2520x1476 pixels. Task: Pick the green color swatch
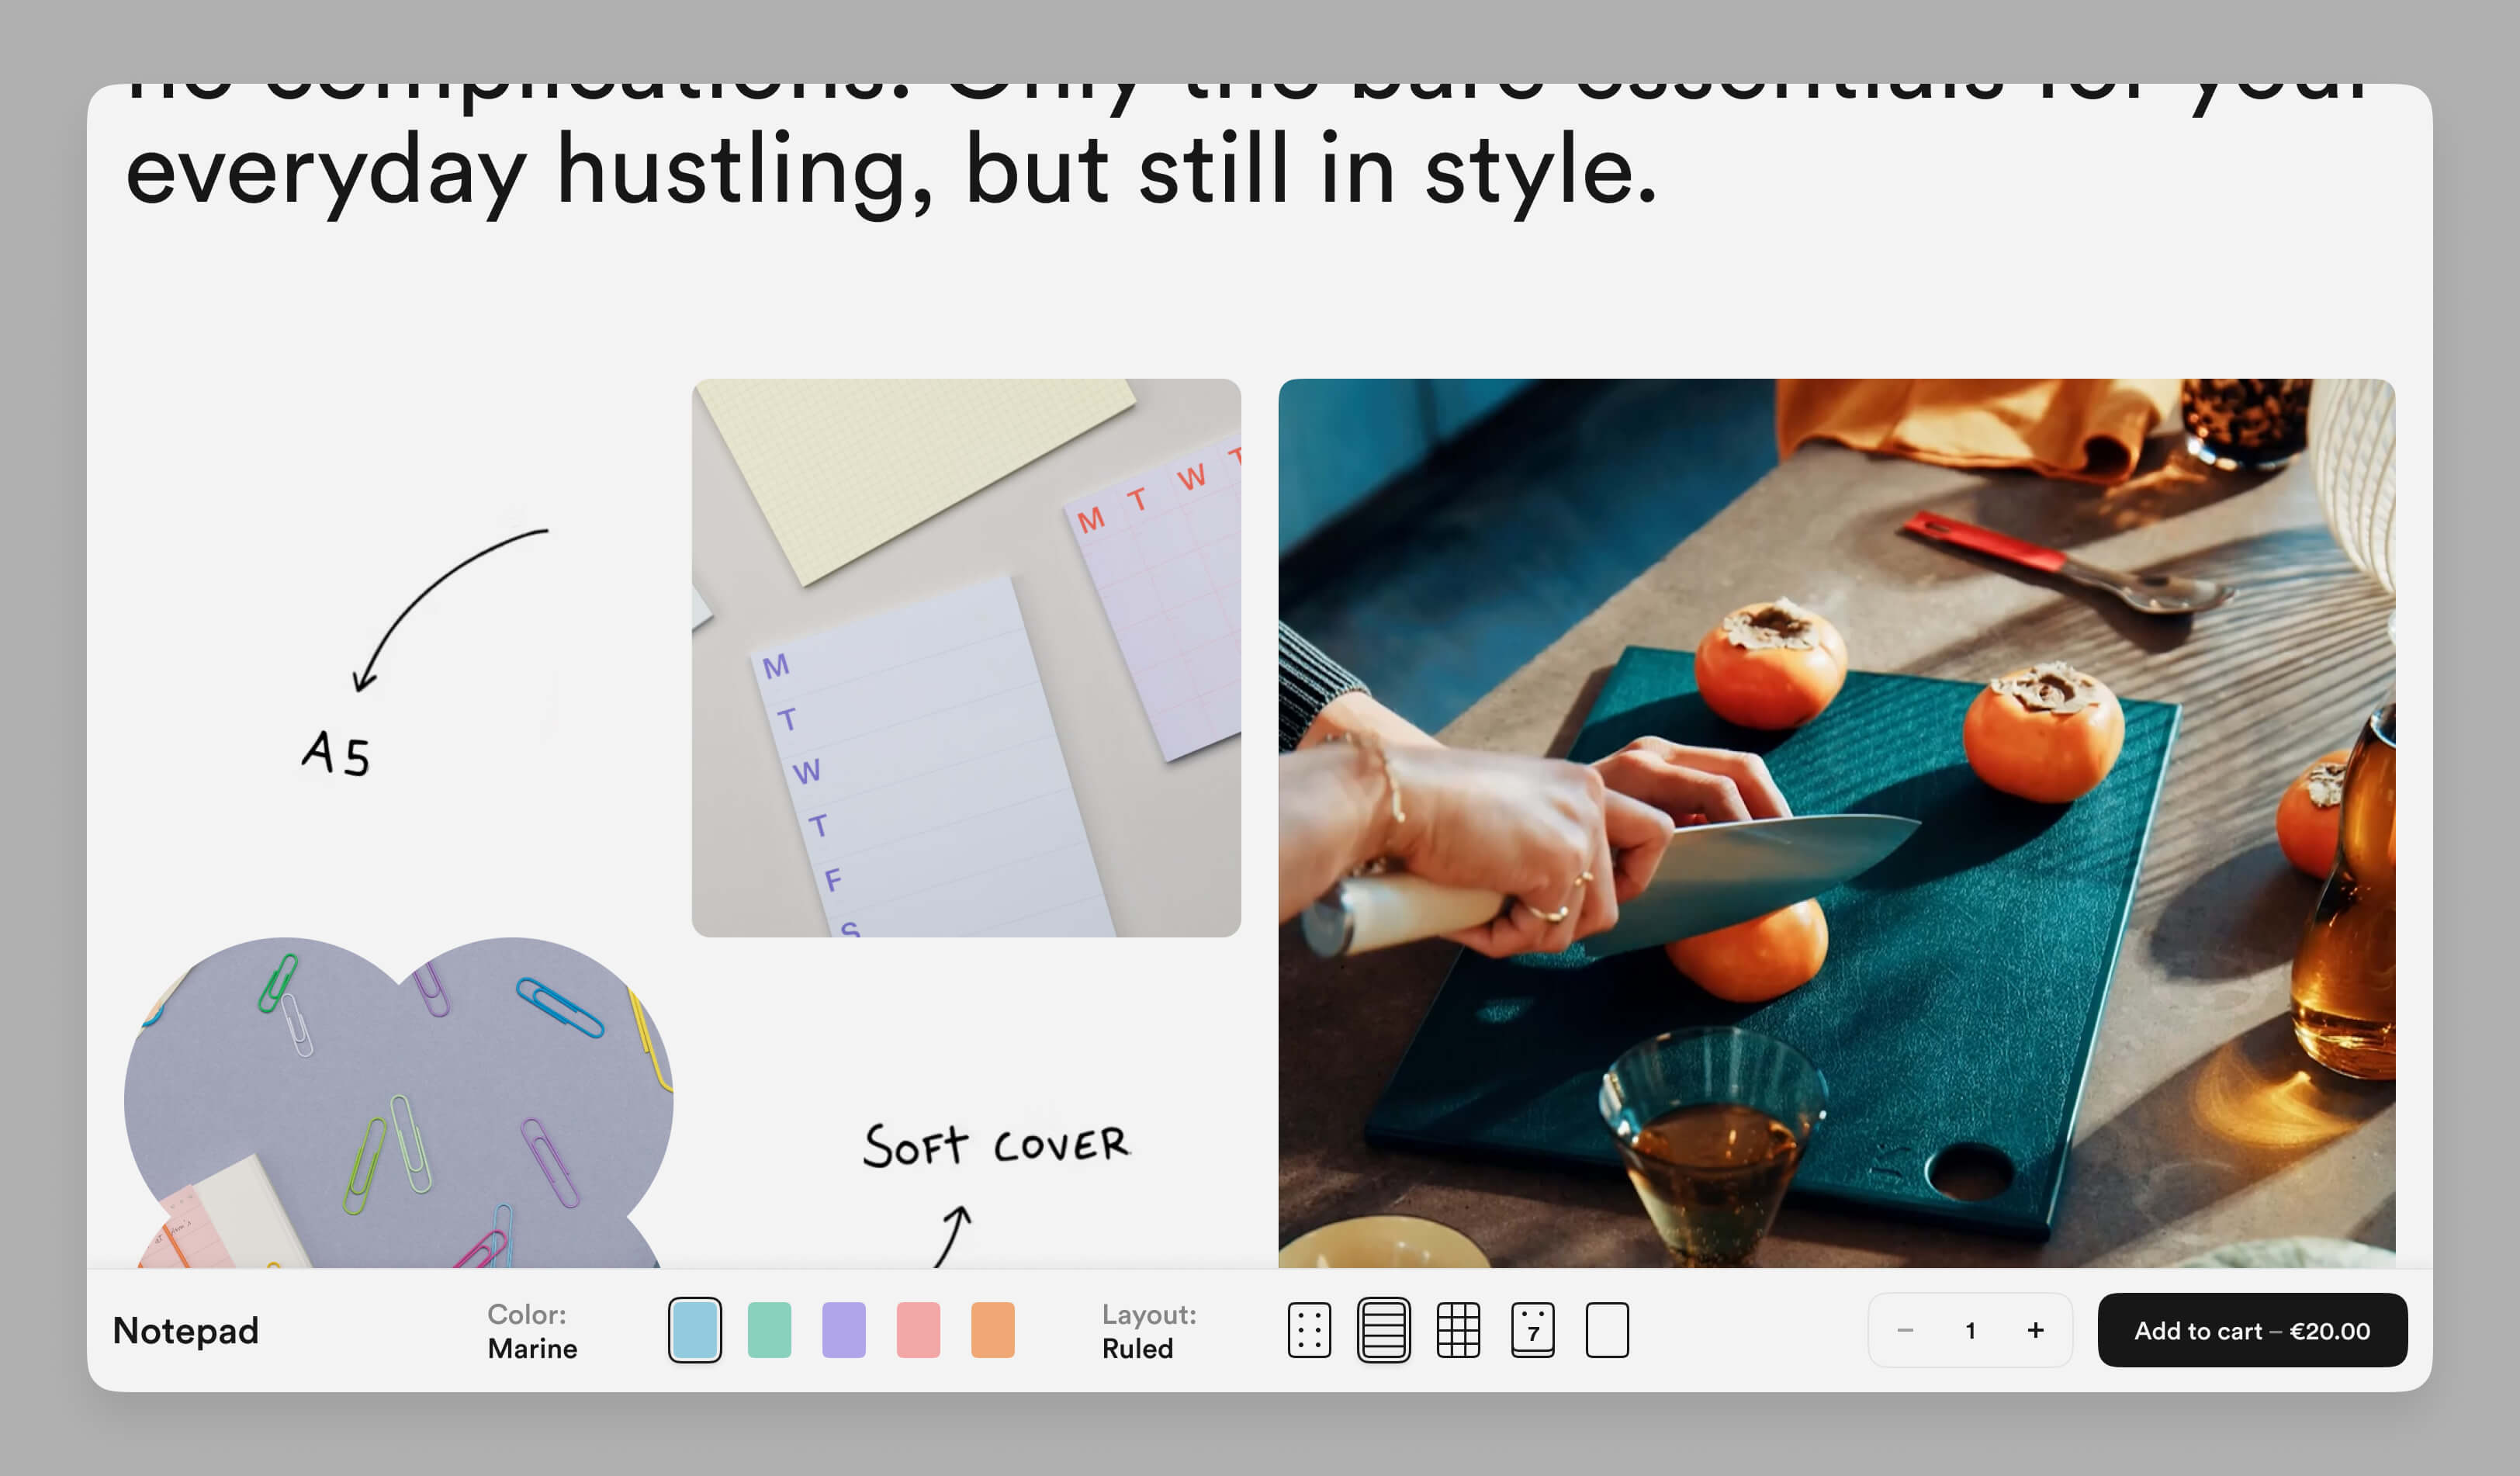[769, 1330]
